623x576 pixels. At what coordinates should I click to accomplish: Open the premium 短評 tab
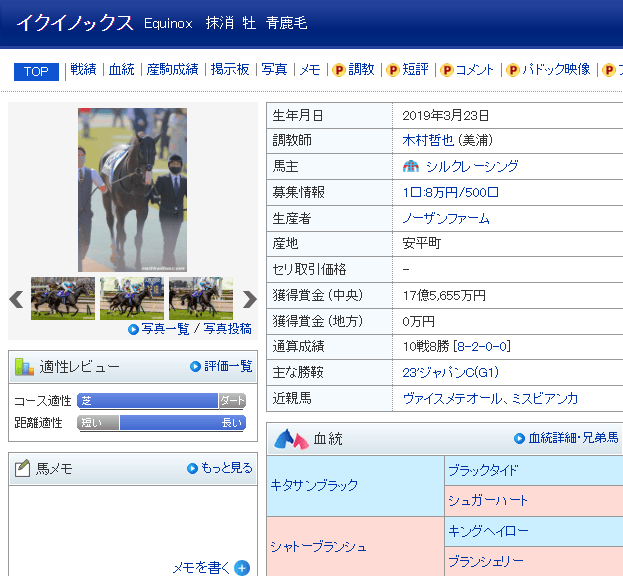[x=415, y=70]
